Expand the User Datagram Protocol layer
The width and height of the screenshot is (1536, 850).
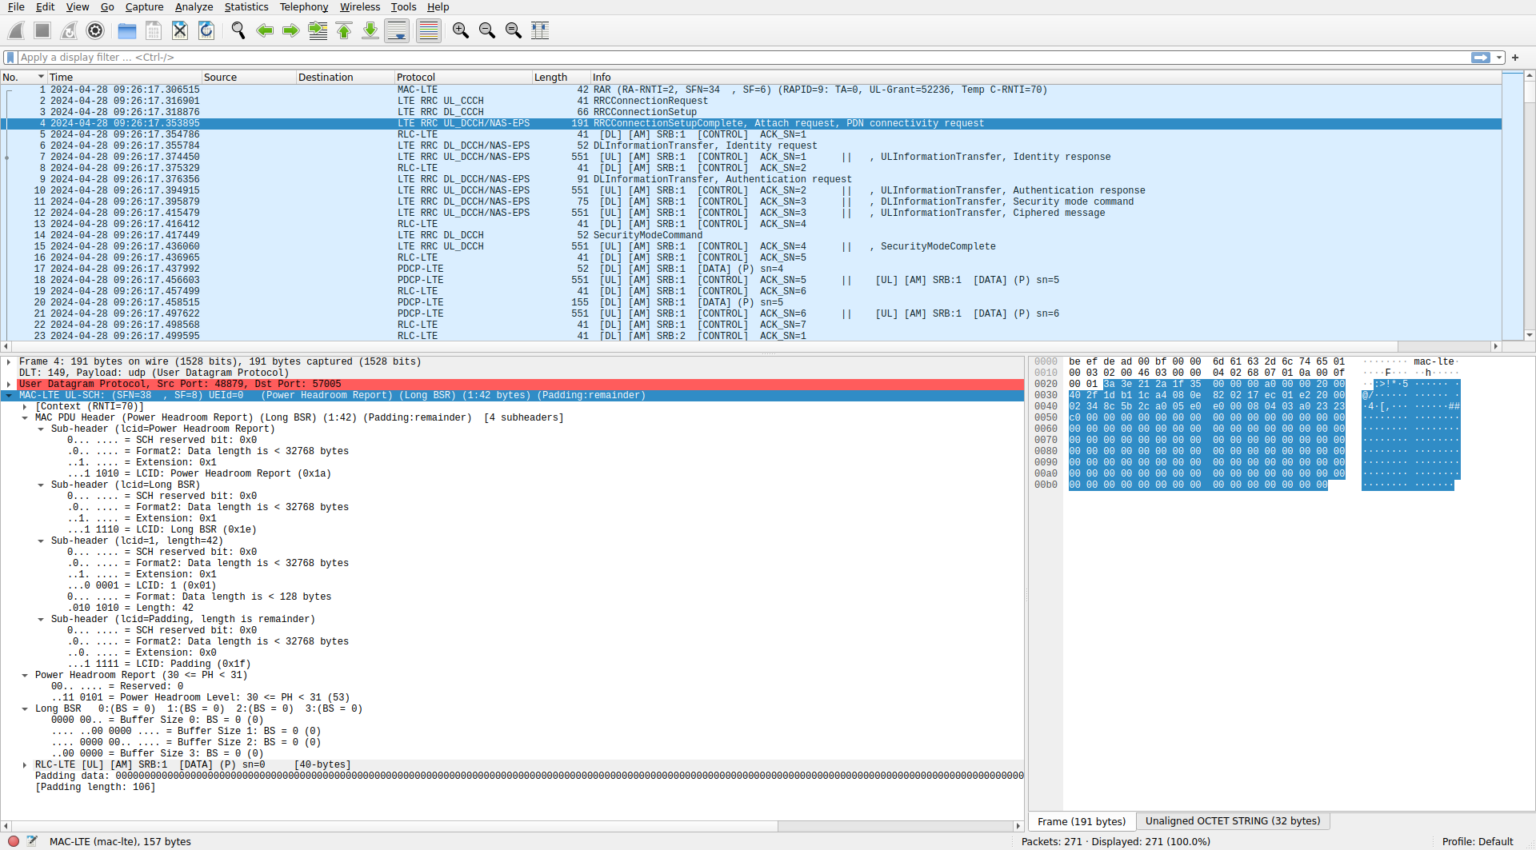tap(8, 383)
